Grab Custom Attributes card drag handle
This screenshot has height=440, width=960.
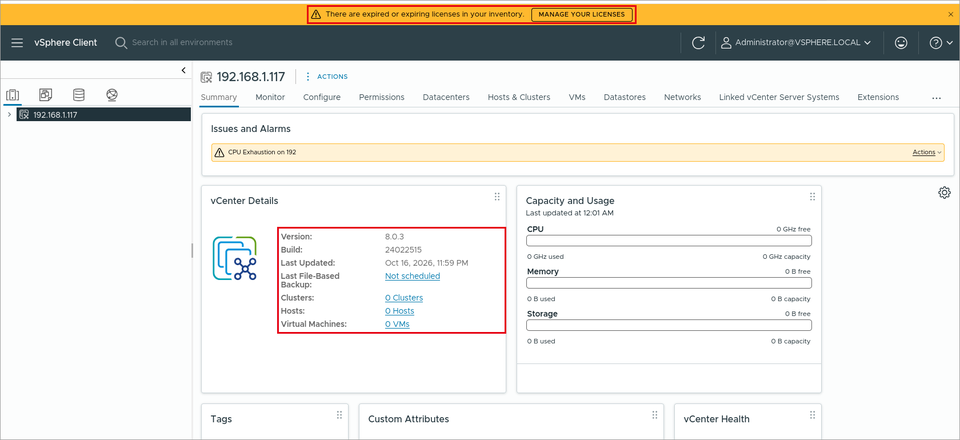click(x=654, y=415)
